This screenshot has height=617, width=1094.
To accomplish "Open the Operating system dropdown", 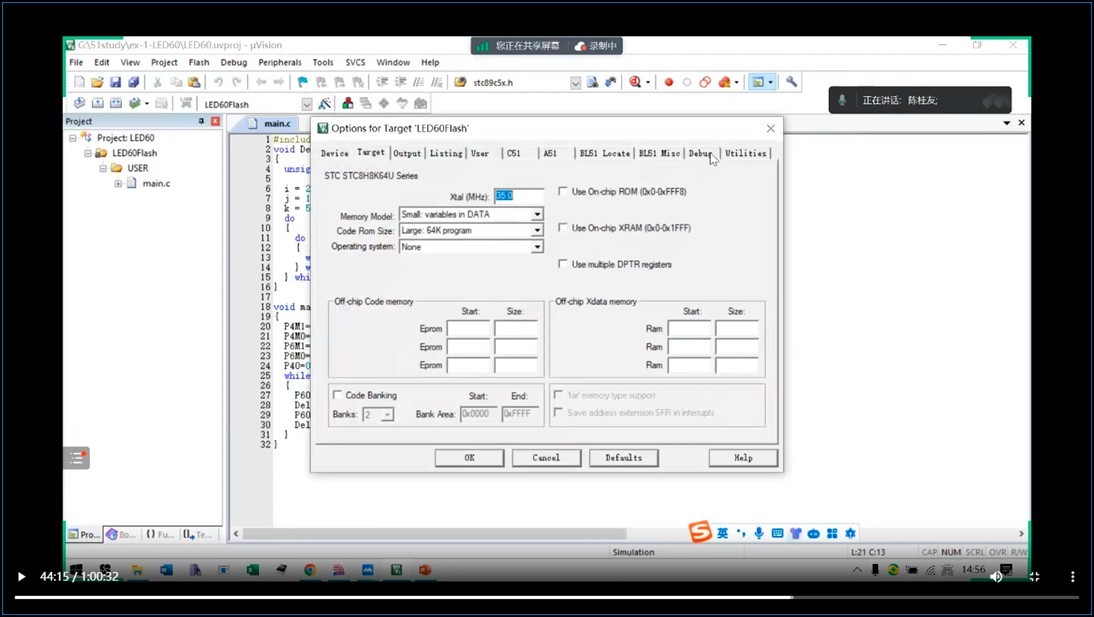I will pos(536,247).
